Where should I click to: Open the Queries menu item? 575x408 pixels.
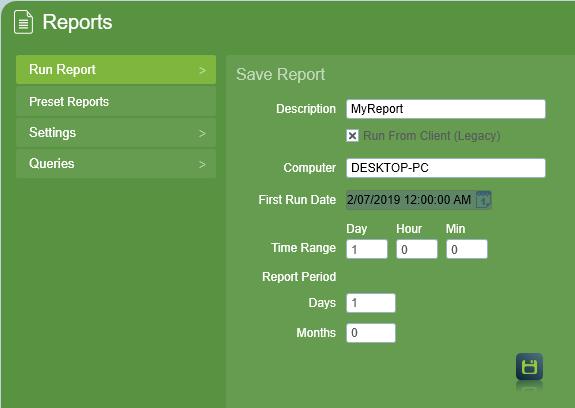click(116, 163)
